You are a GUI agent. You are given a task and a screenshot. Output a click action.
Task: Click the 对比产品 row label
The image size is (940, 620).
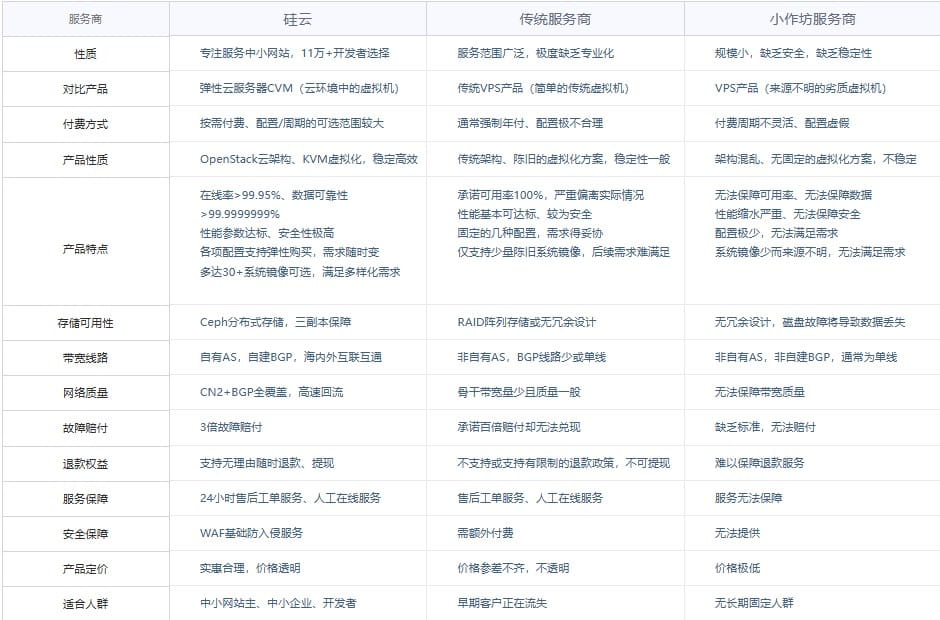coord(87,87)
